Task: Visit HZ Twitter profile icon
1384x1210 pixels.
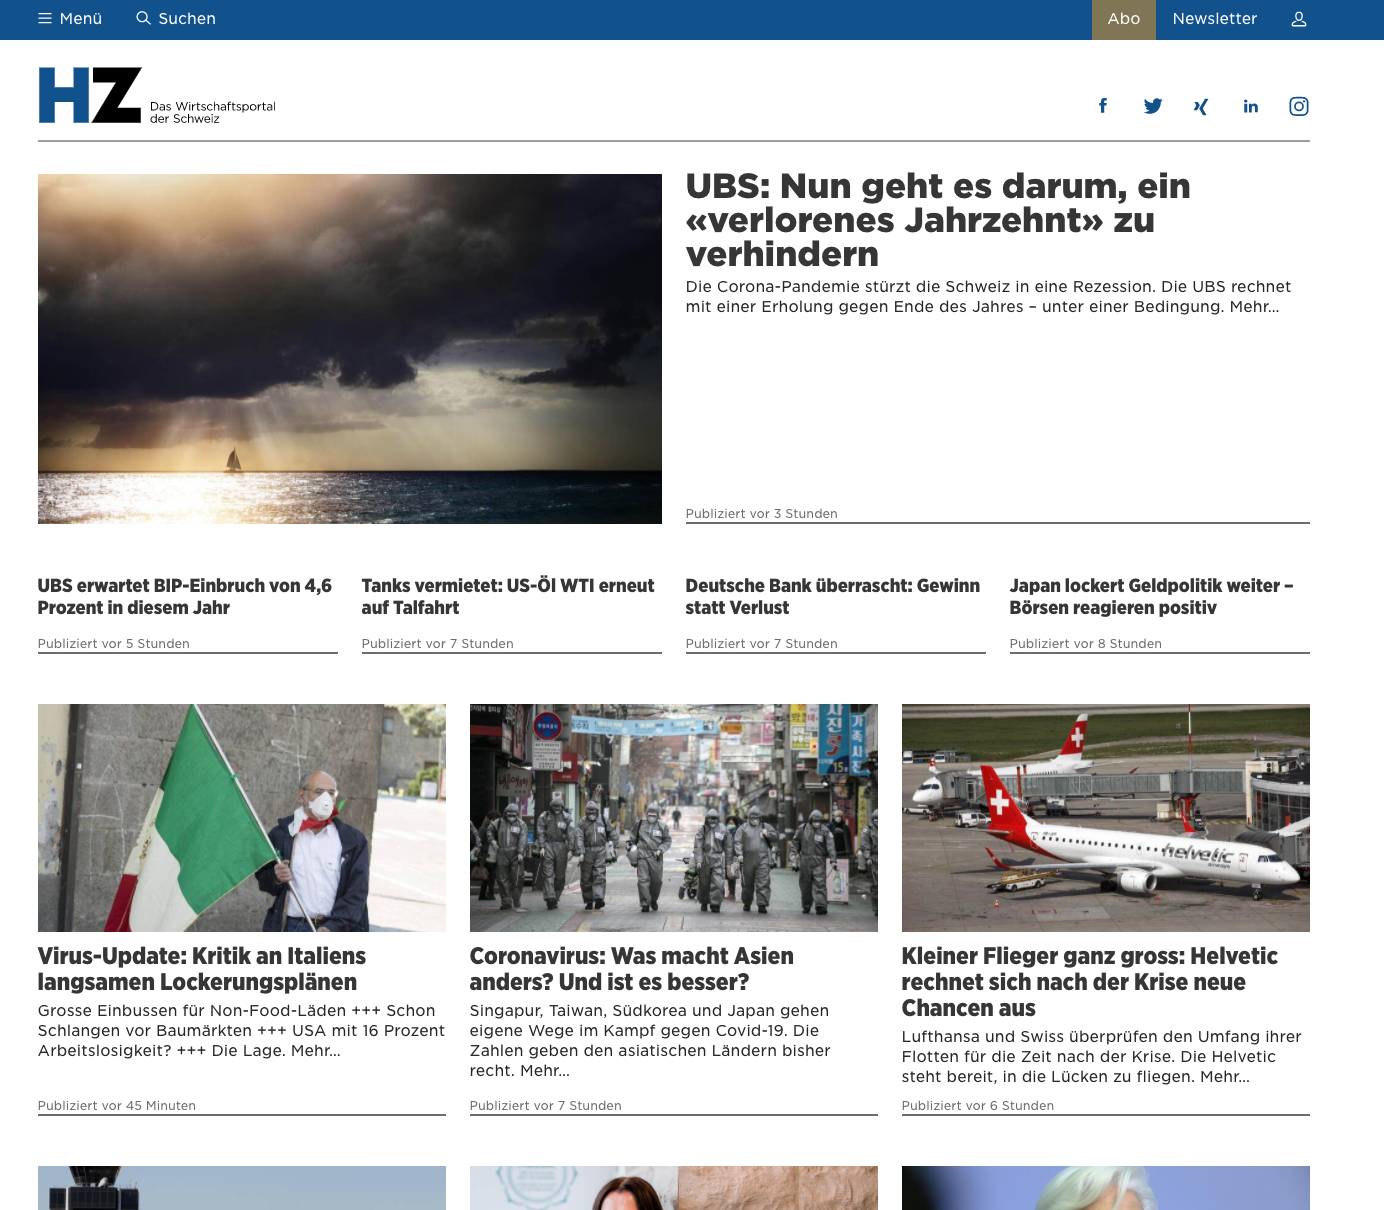Action: [1153, 106]
